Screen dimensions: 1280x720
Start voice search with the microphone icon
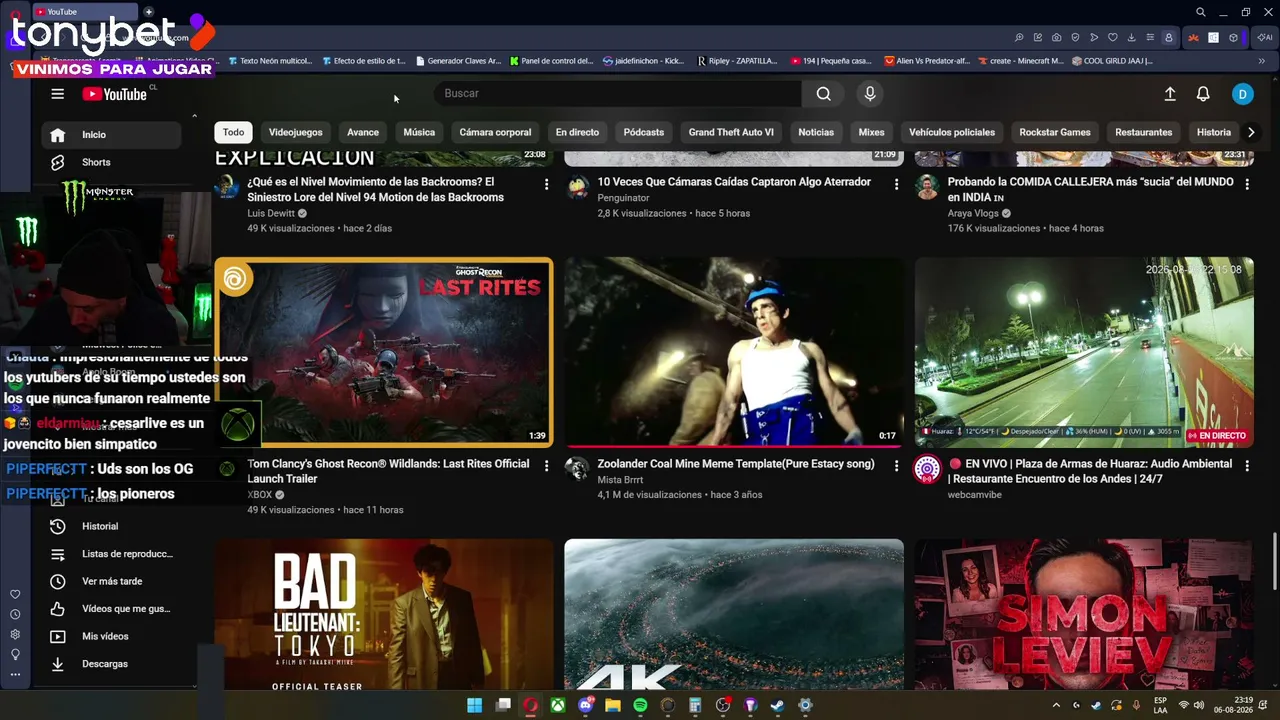(870, 94)
